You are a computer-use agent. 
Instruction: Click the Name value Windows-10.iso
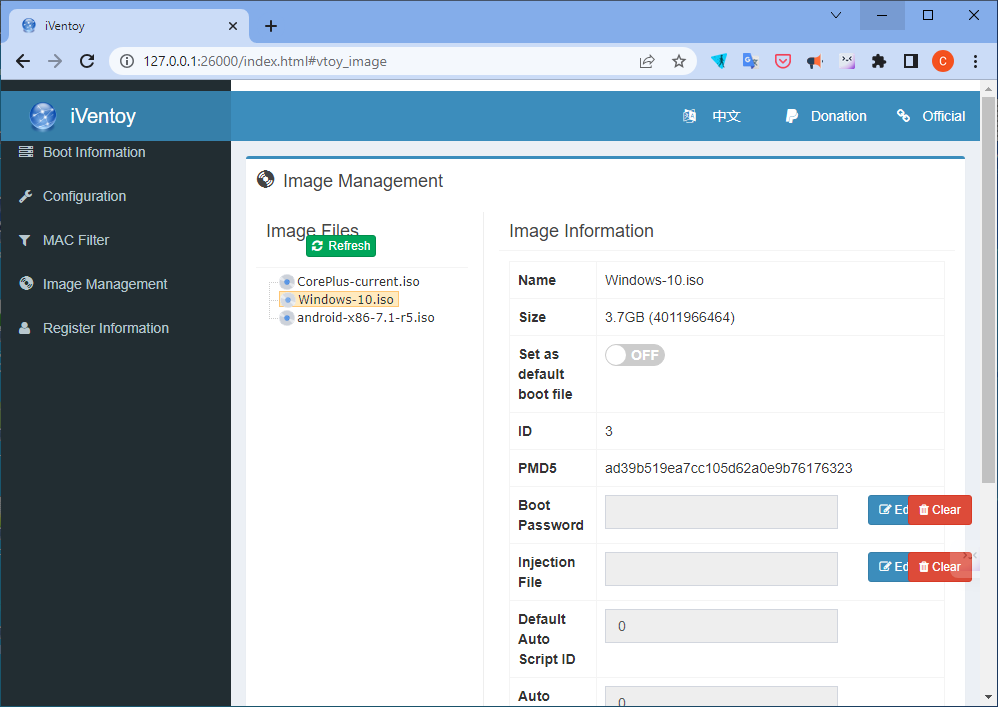(654, 280)
